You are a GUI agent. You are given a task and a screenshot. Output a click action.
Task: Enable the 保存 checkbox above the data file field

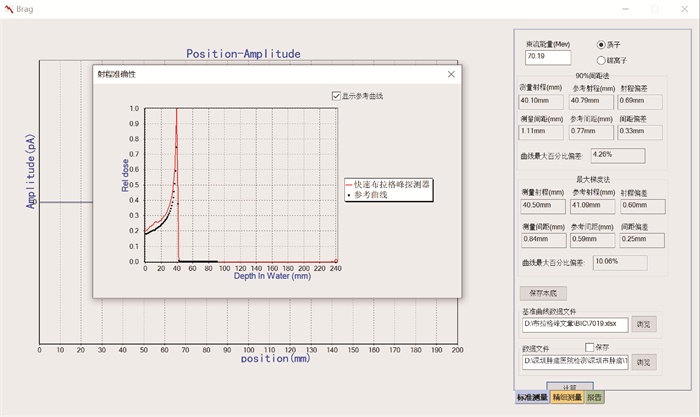pos(589,347)
